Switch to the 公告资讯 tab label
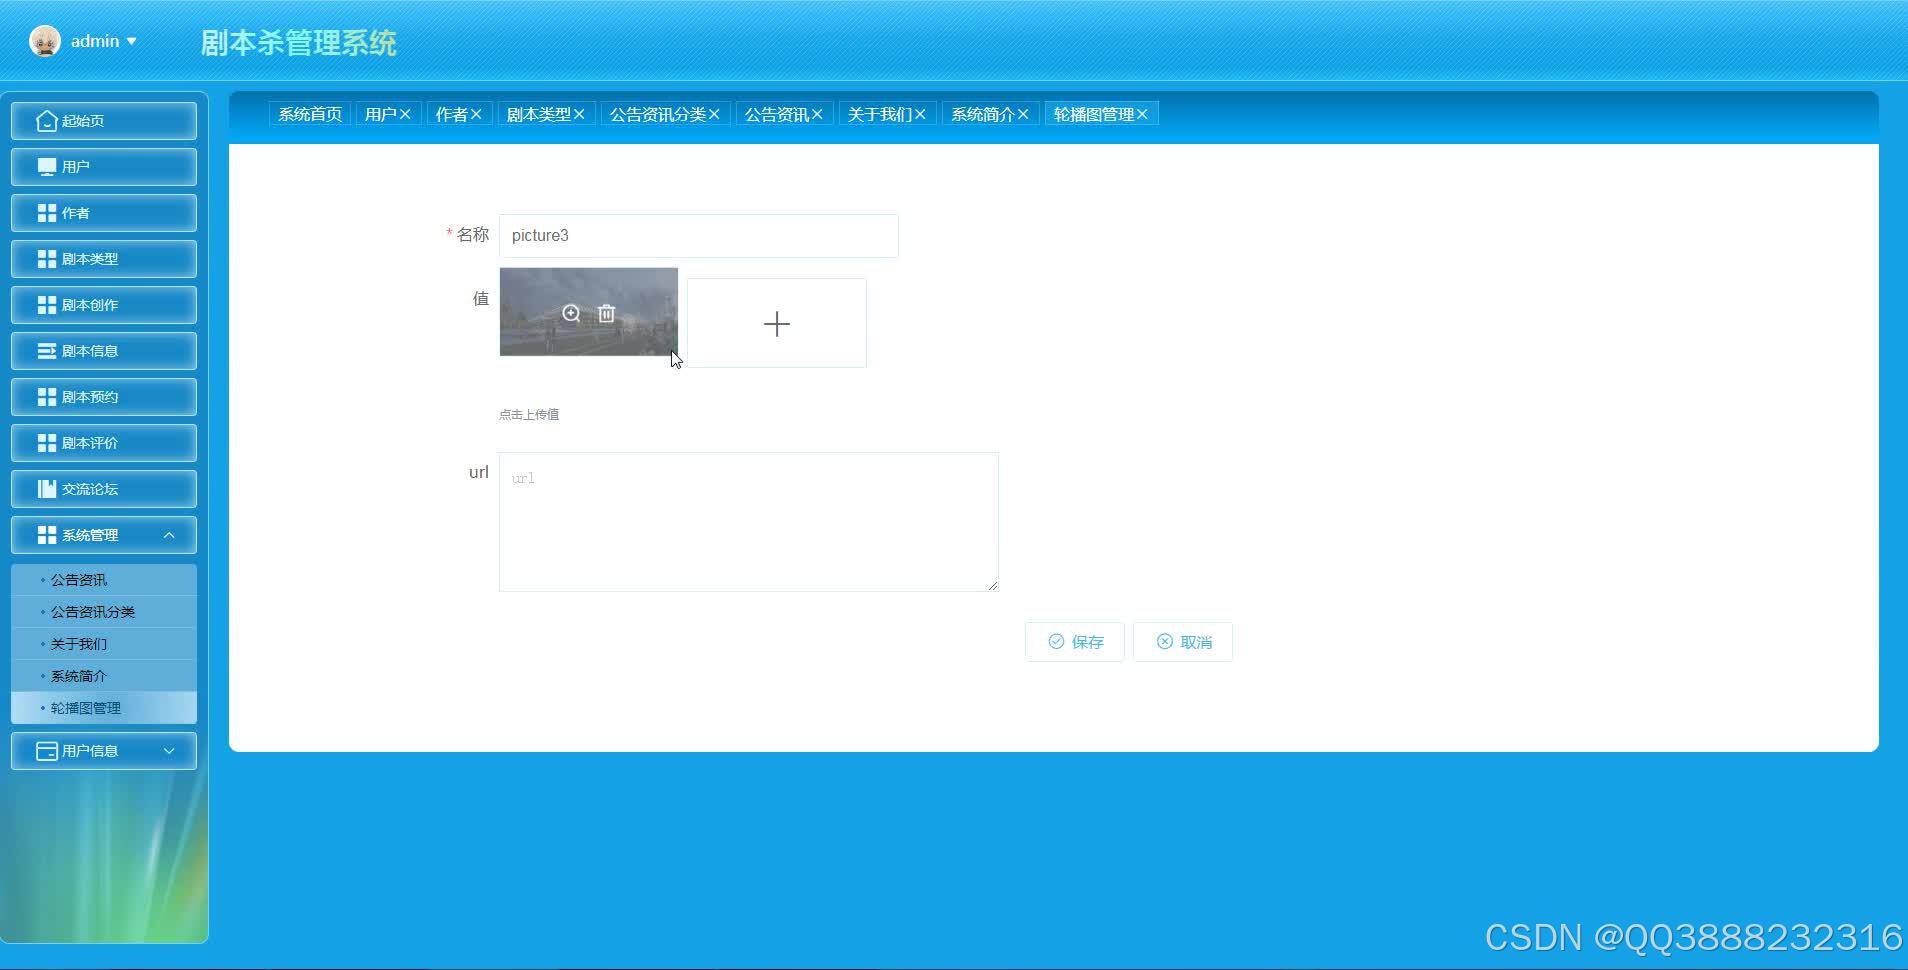Viewport: 1908px width, 970px height. click(x=776, y=114)
